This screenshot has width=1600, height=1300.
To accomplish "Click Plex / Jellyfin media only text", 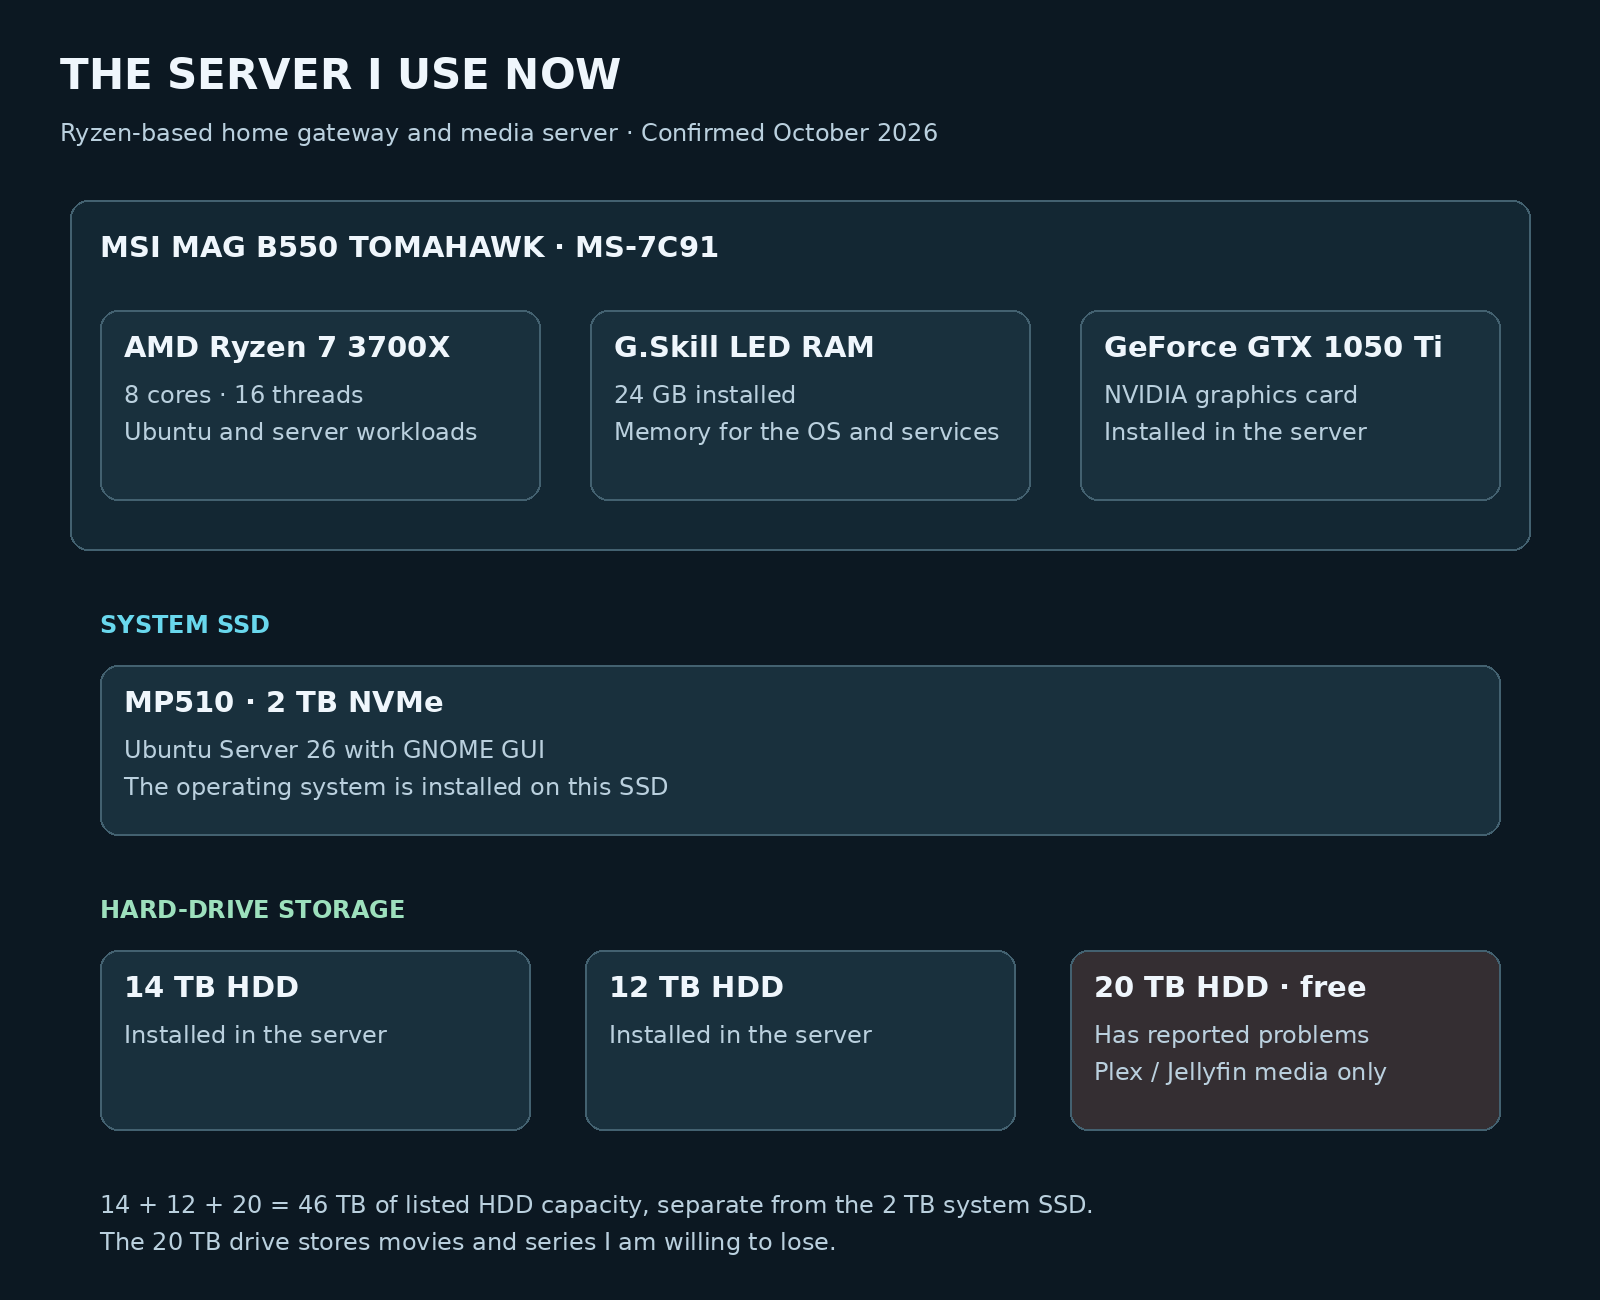I will tap(1240, 1072).
